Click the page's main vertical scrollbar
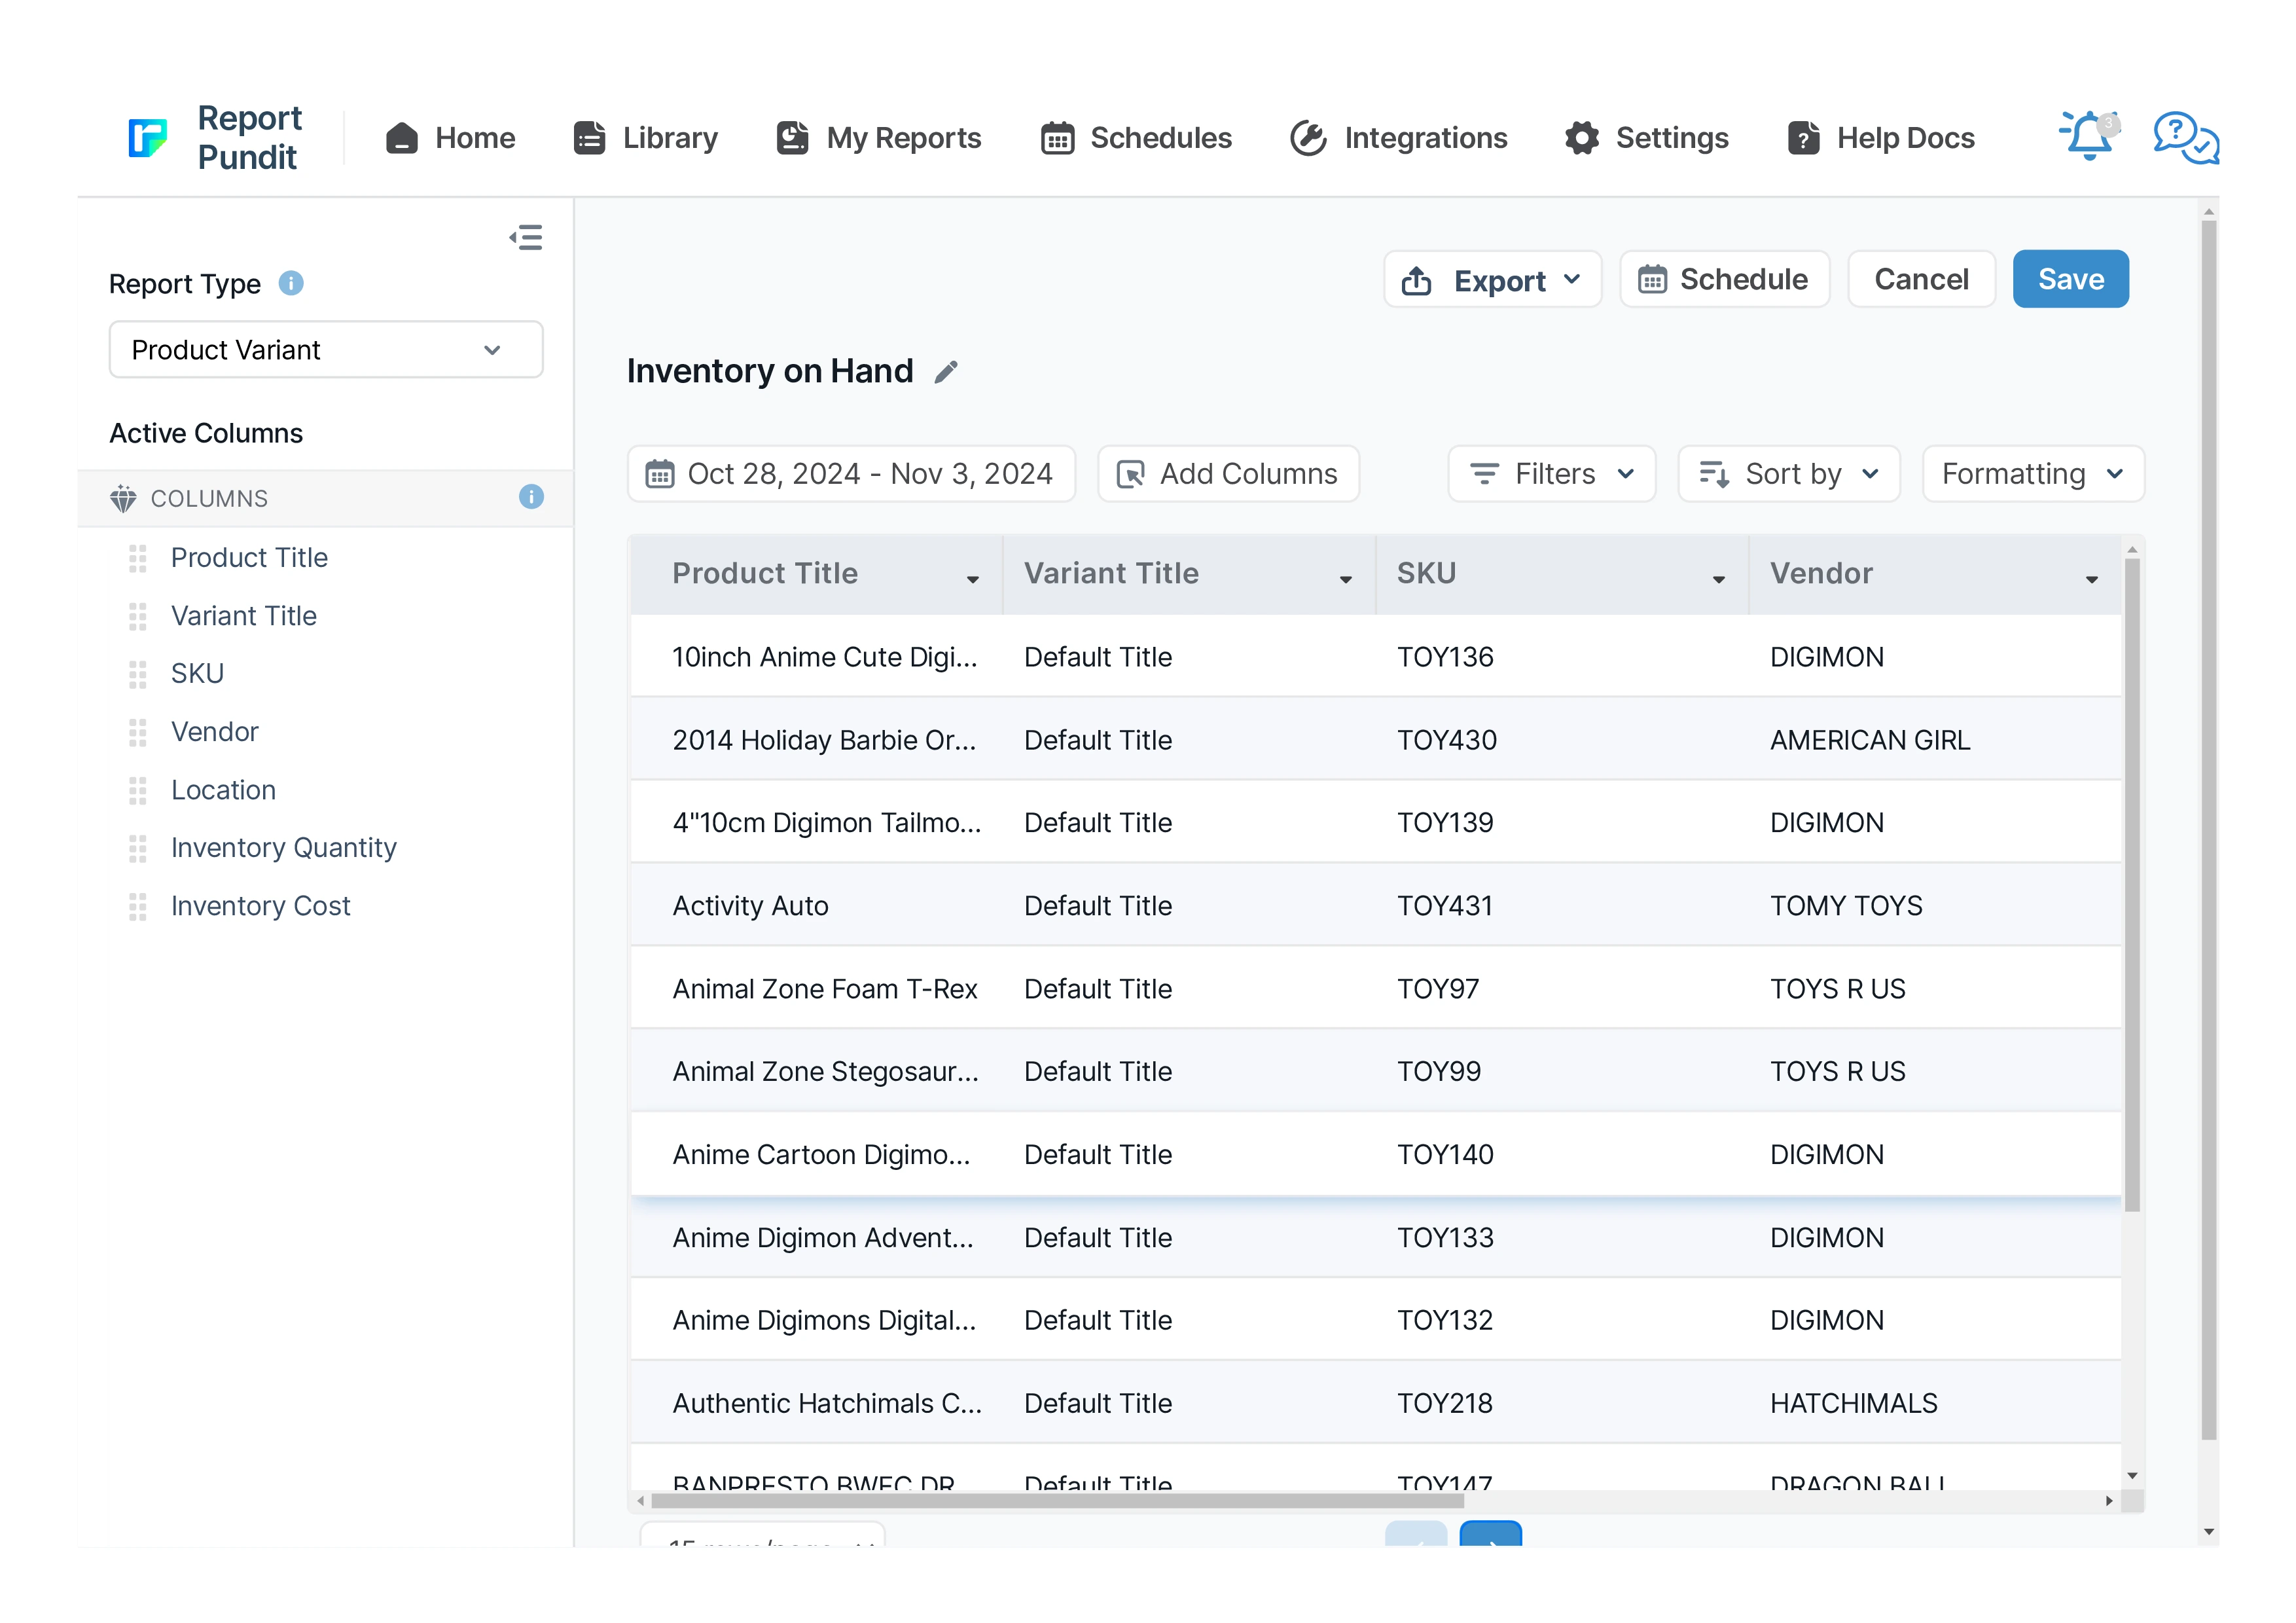 tap(2209, 830)
